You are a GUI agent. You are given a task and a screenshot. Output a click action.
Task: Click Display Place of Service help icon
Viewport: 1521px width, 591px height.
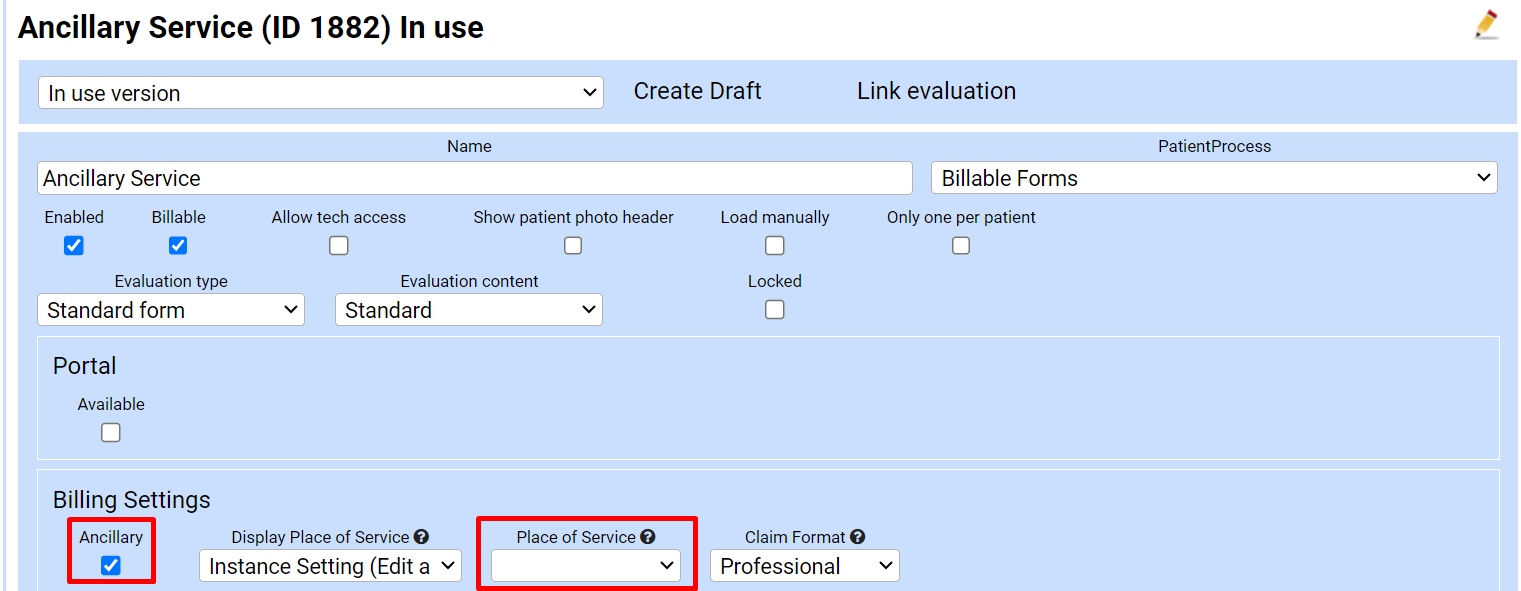[422, 537]
